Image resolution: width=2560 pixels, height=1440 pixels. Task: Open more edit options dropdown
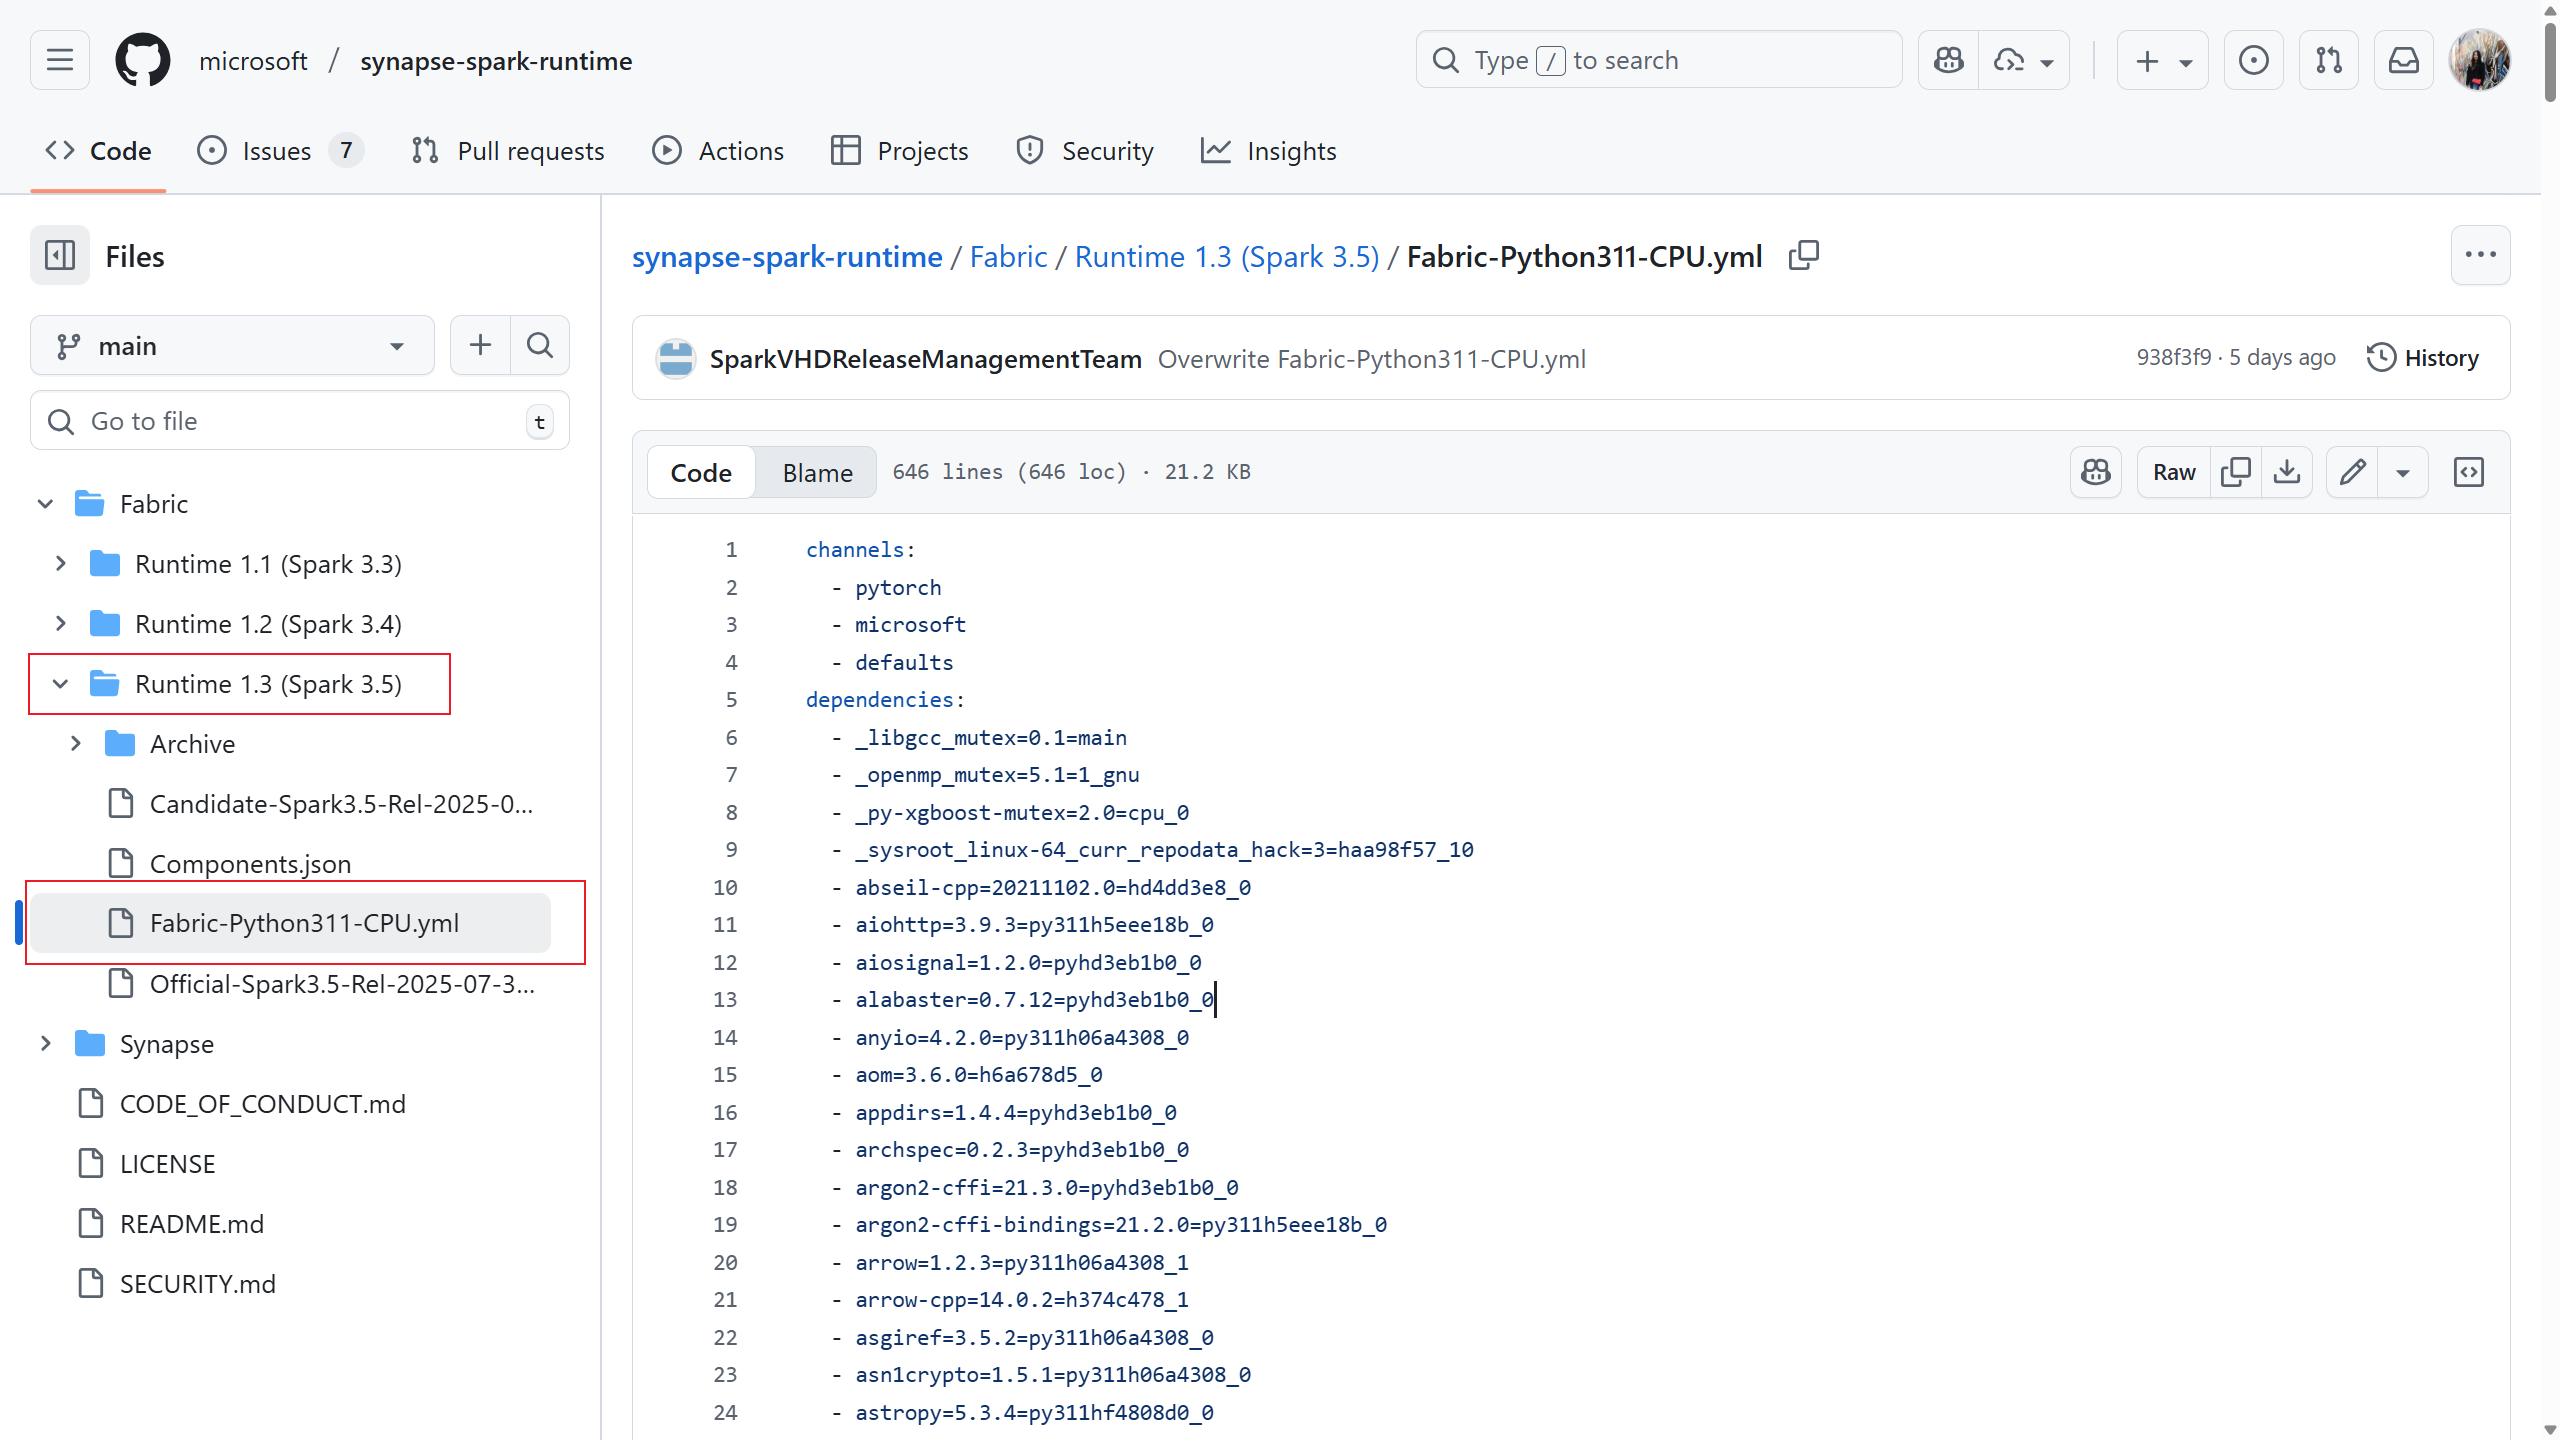point(2403,472)
